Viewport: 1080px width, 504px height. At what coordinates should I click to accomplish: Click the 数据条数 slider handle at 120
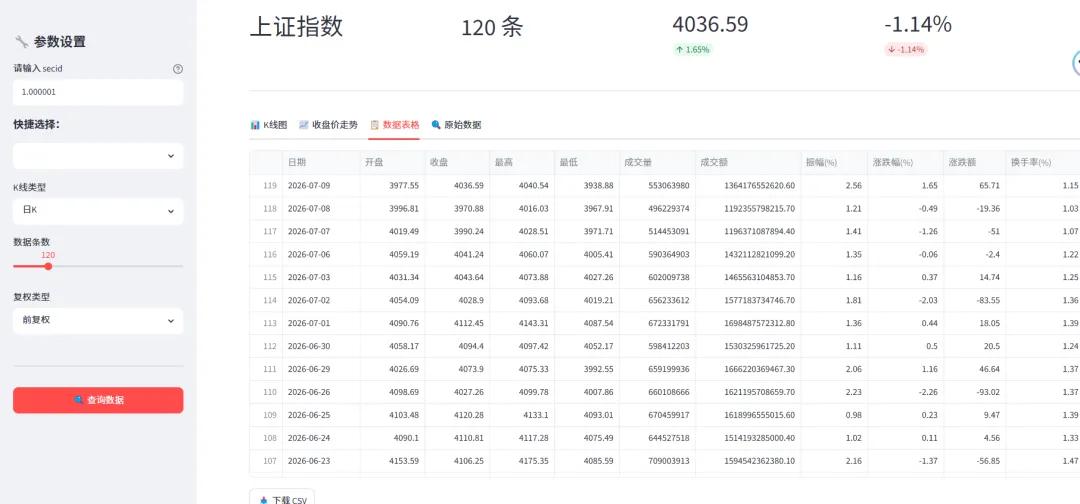coord(48,266)
